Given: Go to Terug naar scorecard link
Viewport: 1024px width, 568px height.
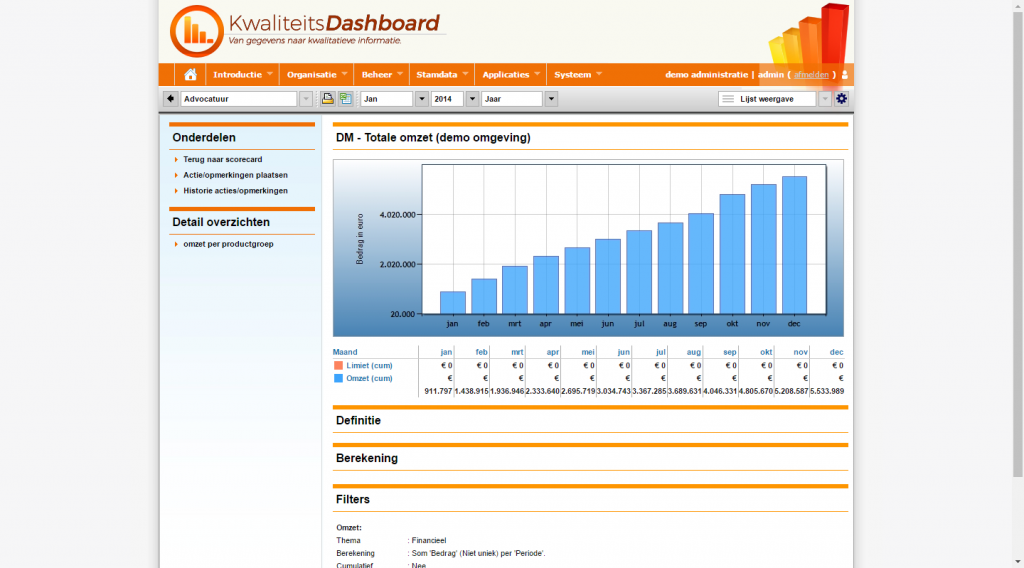Looking at the screenshot, I should pos(222,159).
